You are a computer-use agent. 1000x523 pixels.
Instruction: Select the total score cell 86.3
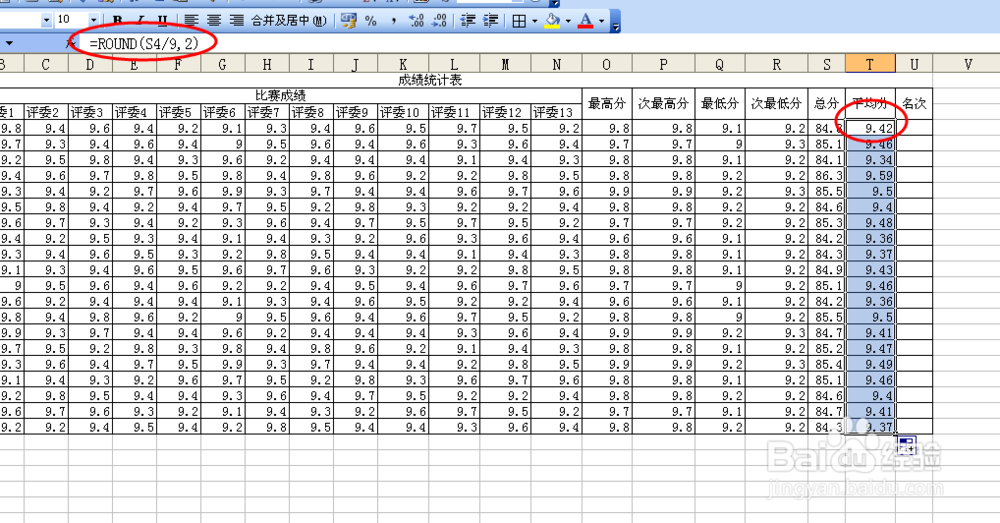827,175
